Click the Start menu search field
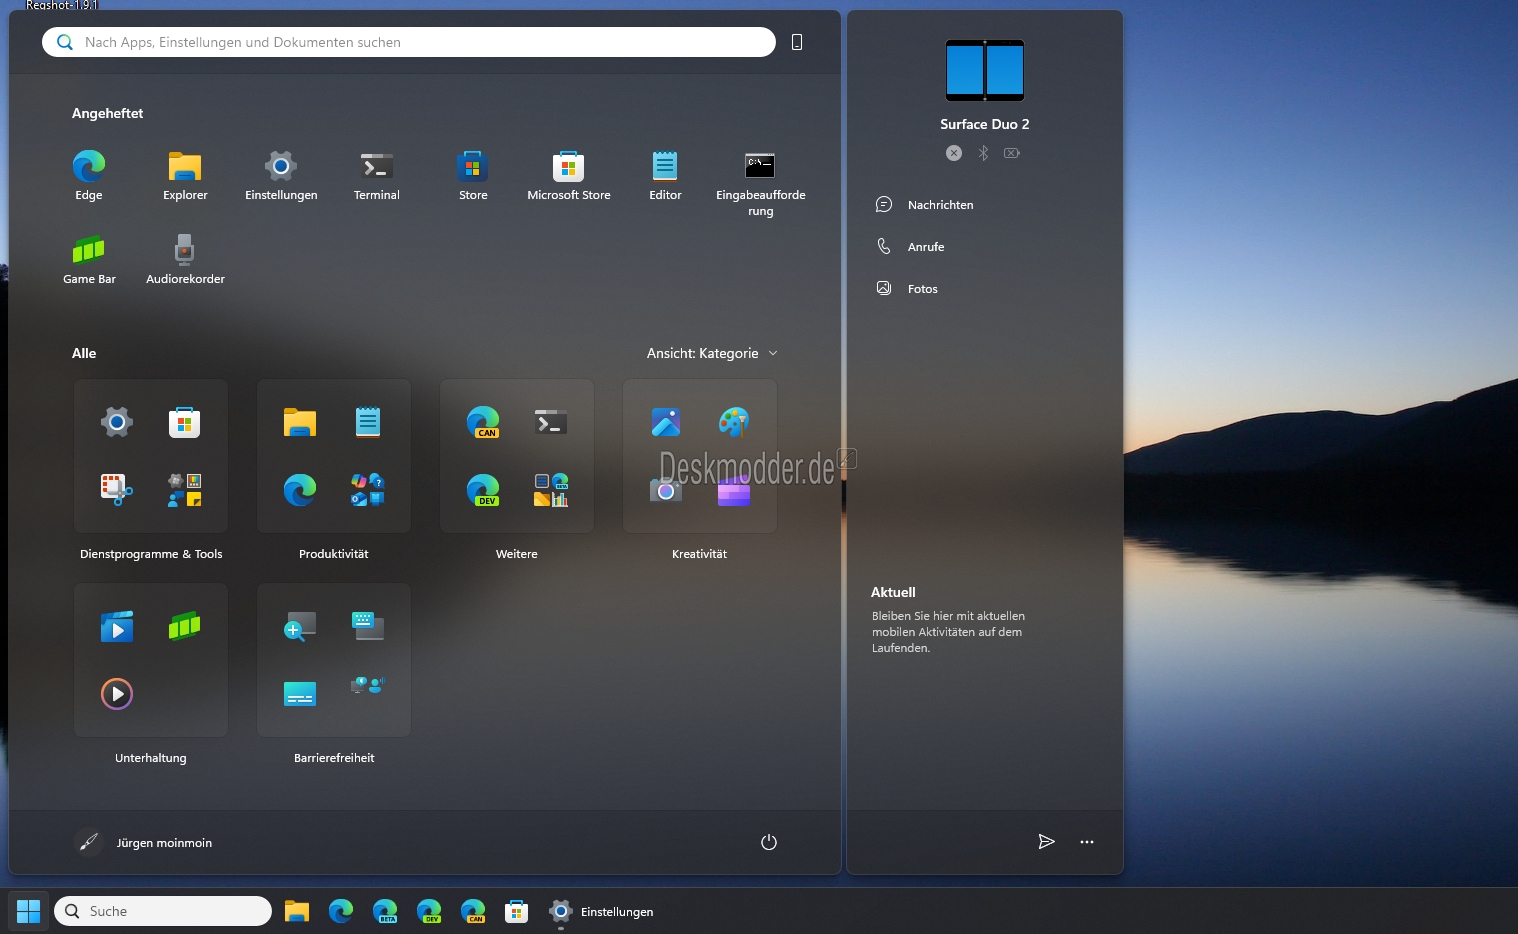This screenshot has height=934, width=1518. click(x=410, y=42)
